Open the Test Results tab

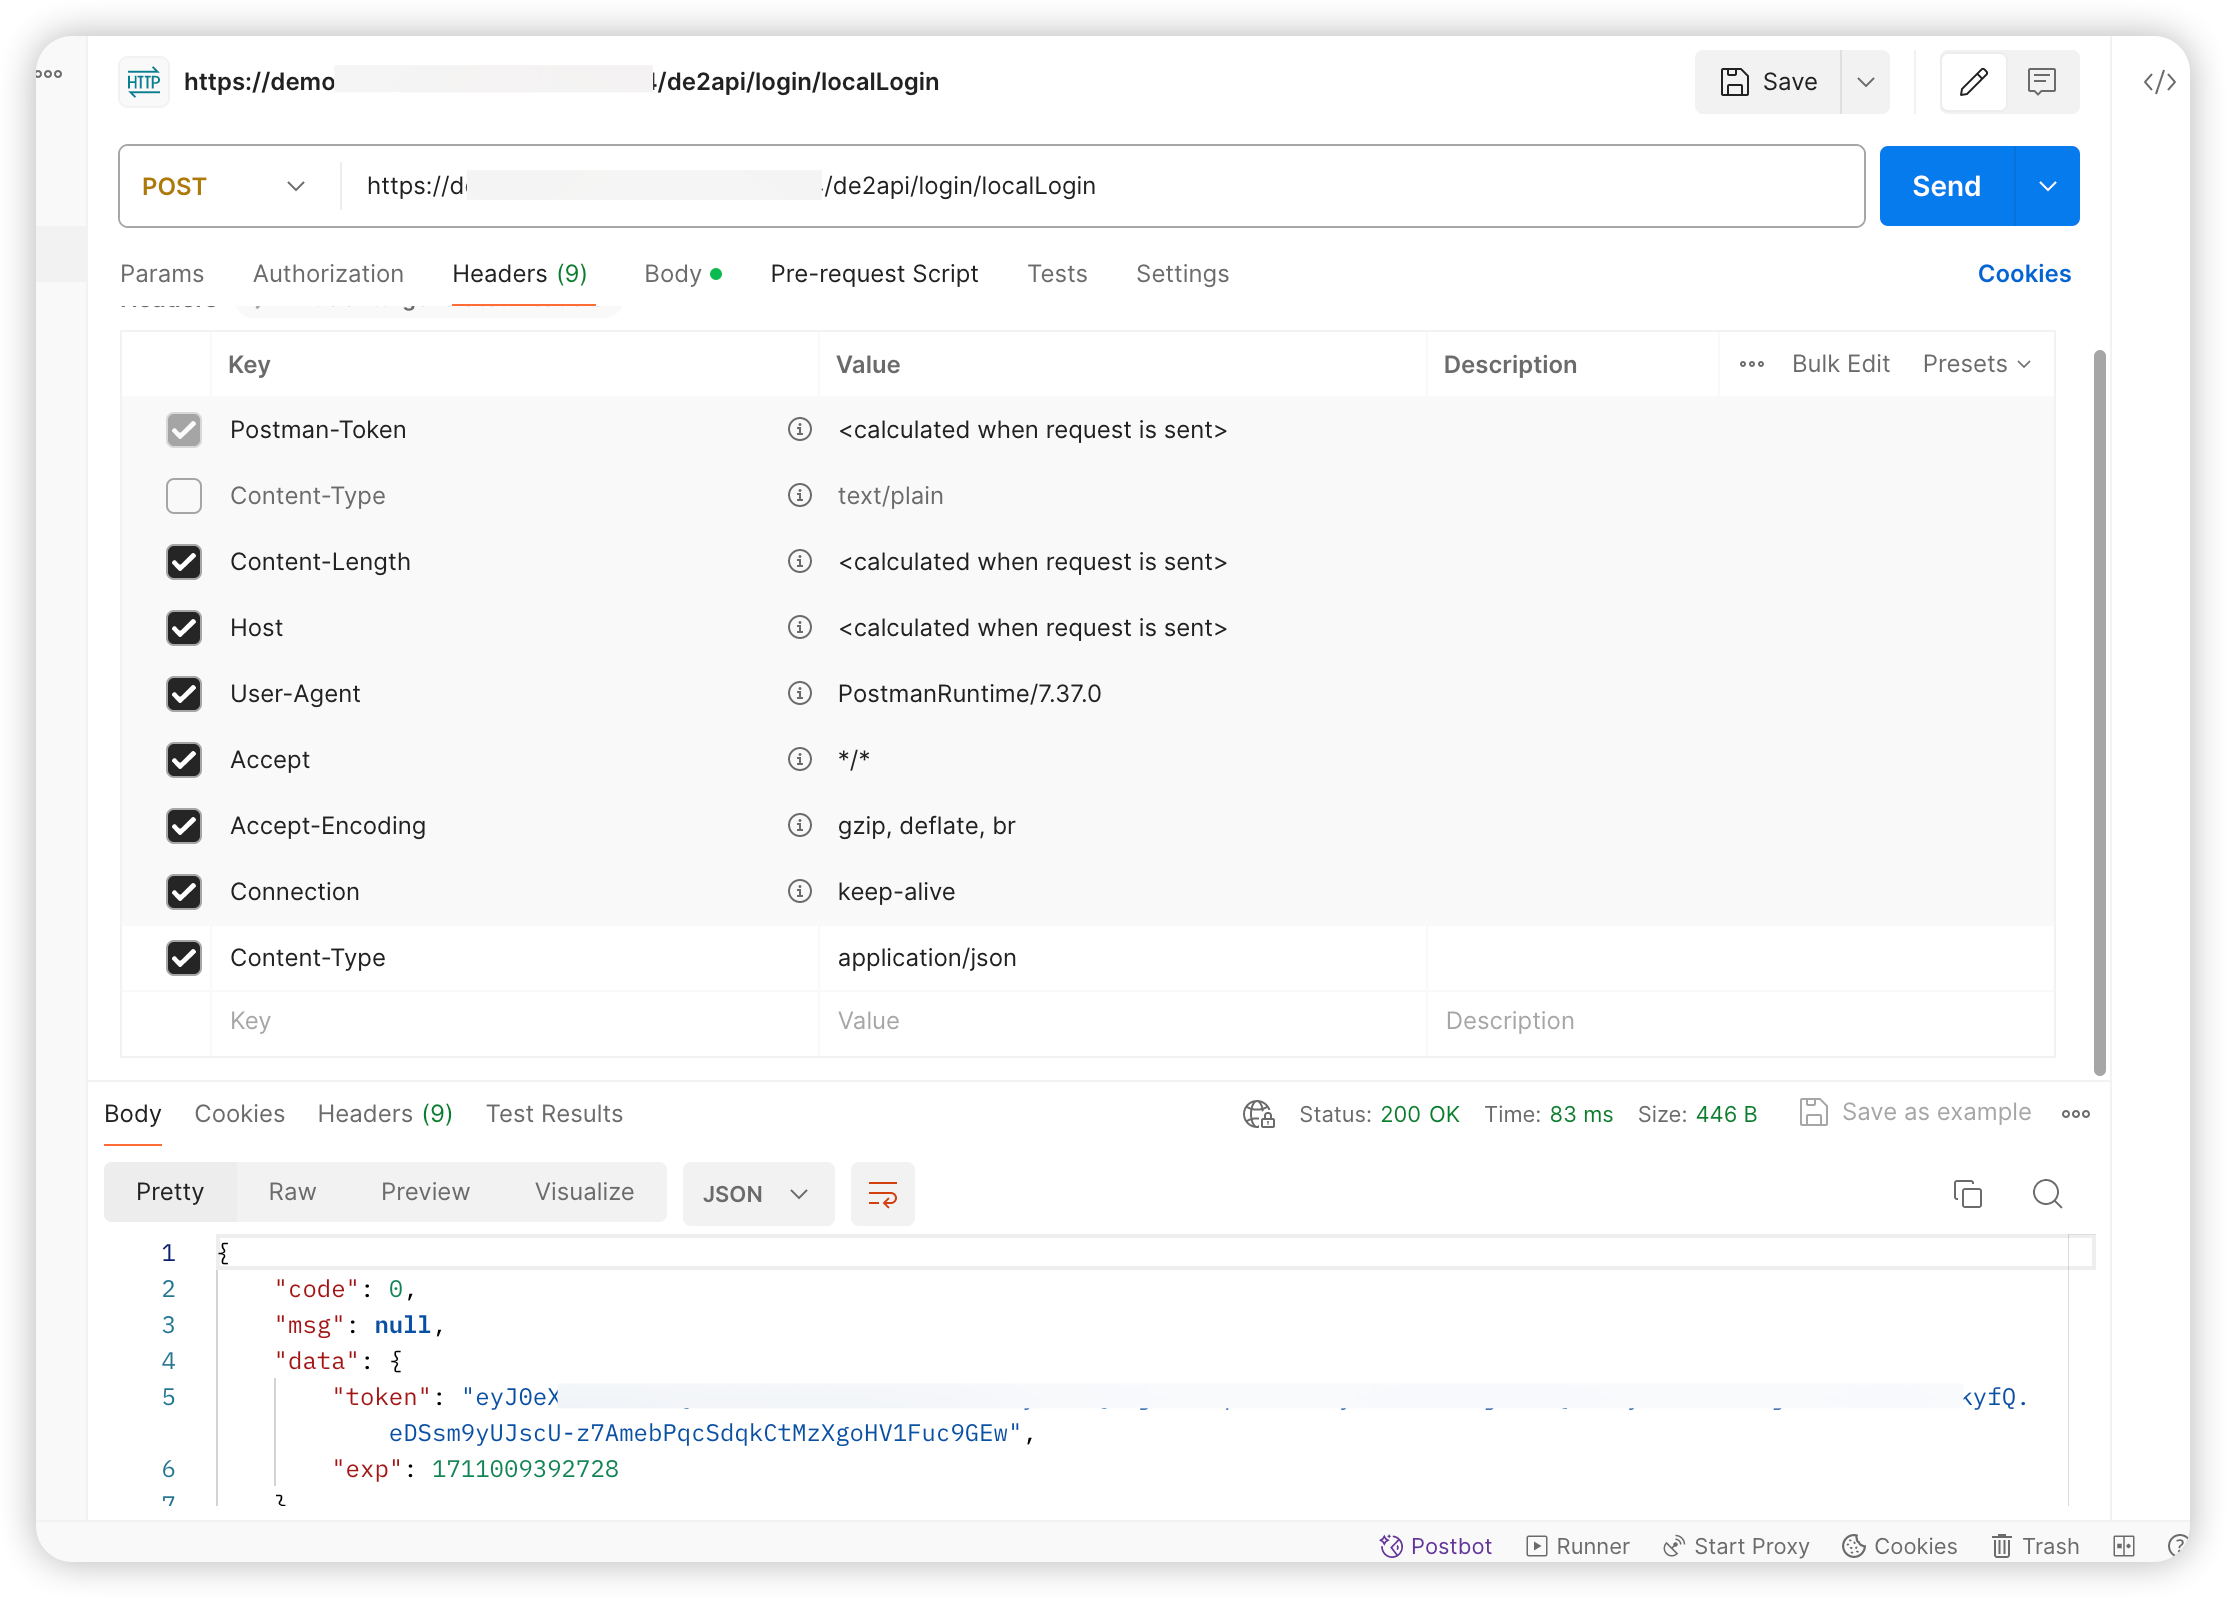click(554, 1113)
